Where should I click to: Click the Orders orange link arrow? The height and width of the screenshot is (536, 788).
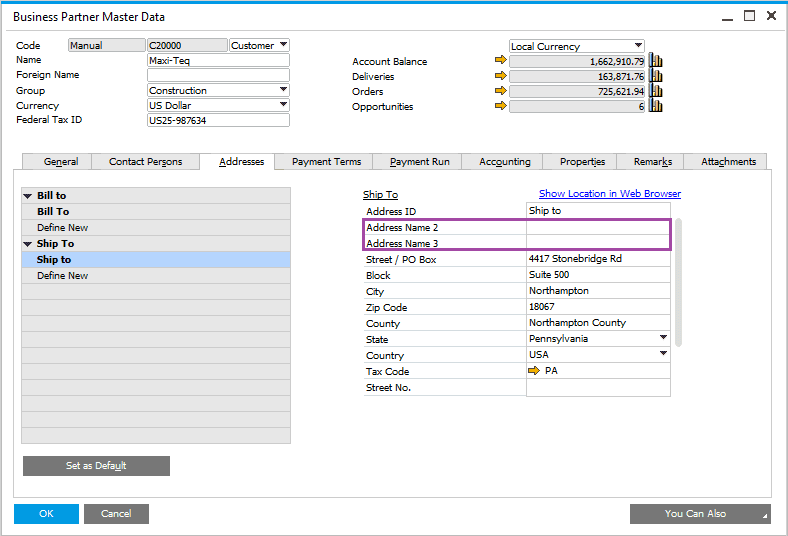(501, 91)
